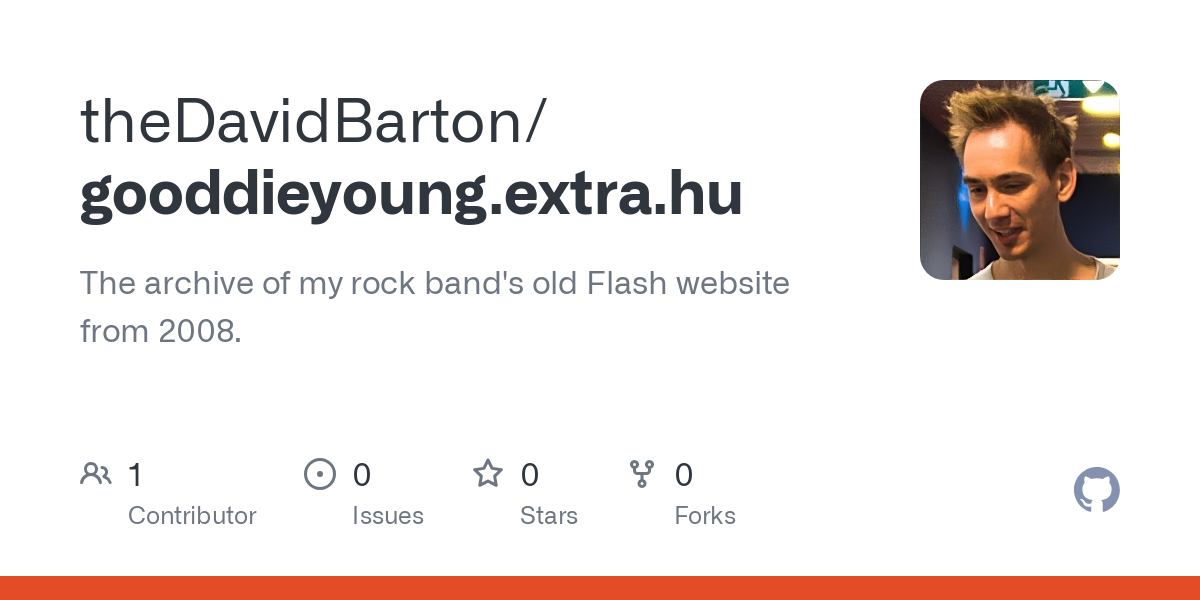
Task: Click the zero count above Issues
Action: pyautogui.click(x=362, y=475)
